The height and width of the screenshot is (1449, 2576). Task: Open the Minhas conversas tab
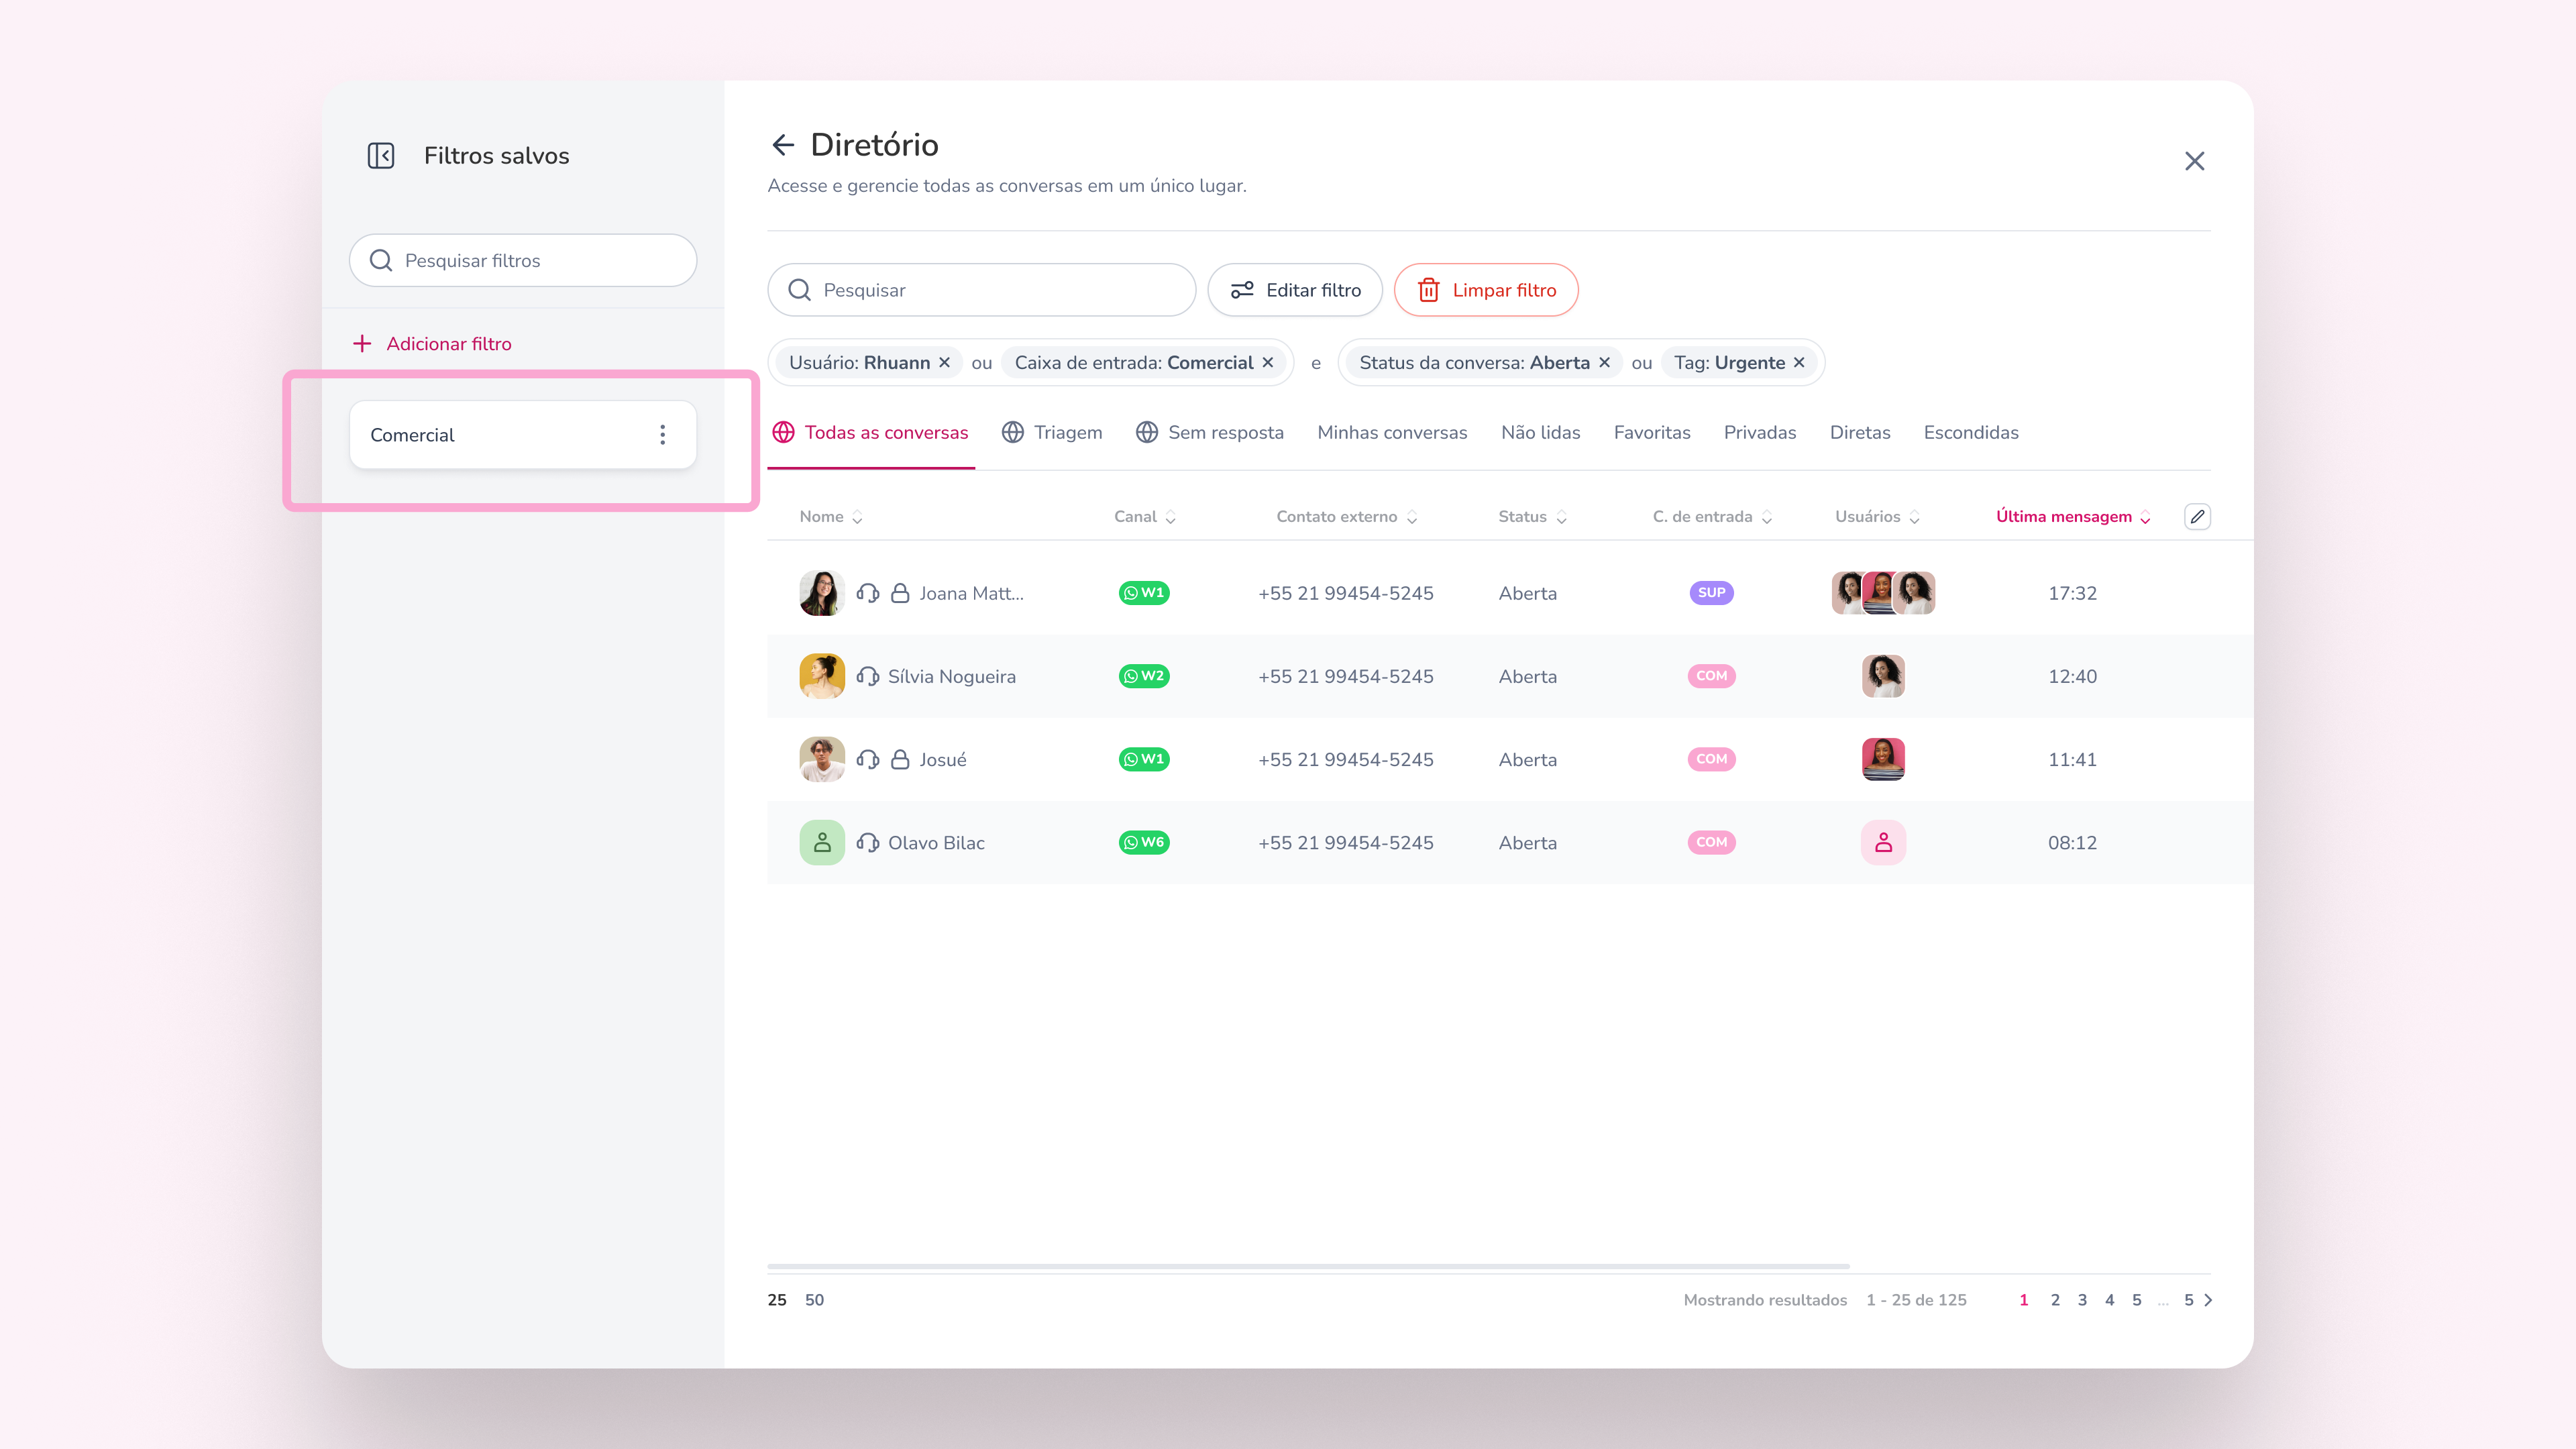pyautogui.click(x=1392, y=432)
